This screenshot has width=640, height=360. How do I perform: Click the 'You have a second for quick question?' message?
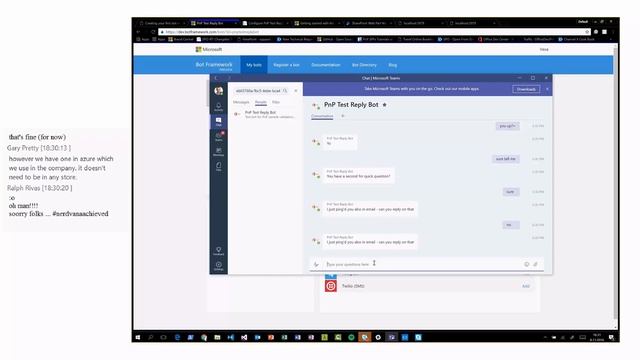[x=358, y=175]
